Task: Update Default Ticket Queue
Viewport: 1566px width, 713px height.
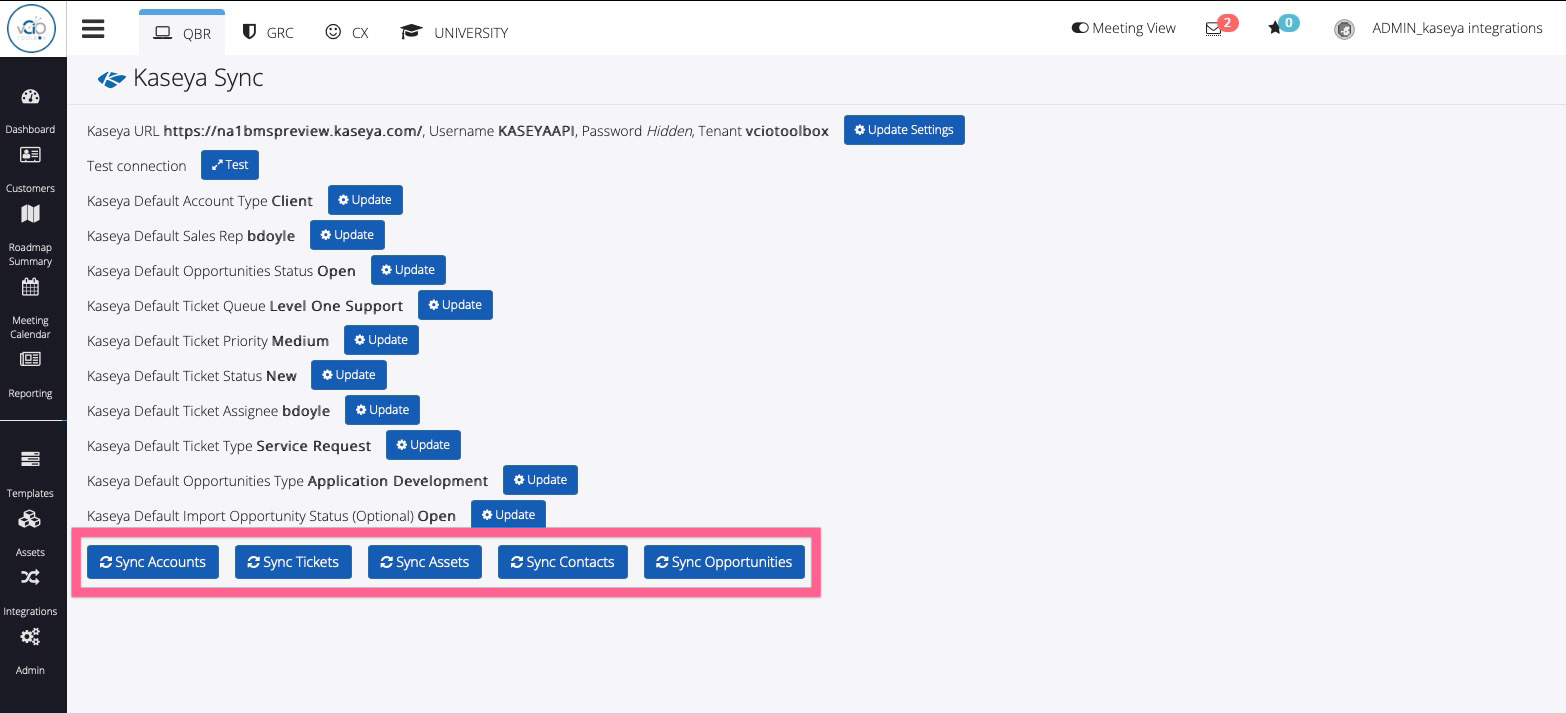Action: (455, 305)
